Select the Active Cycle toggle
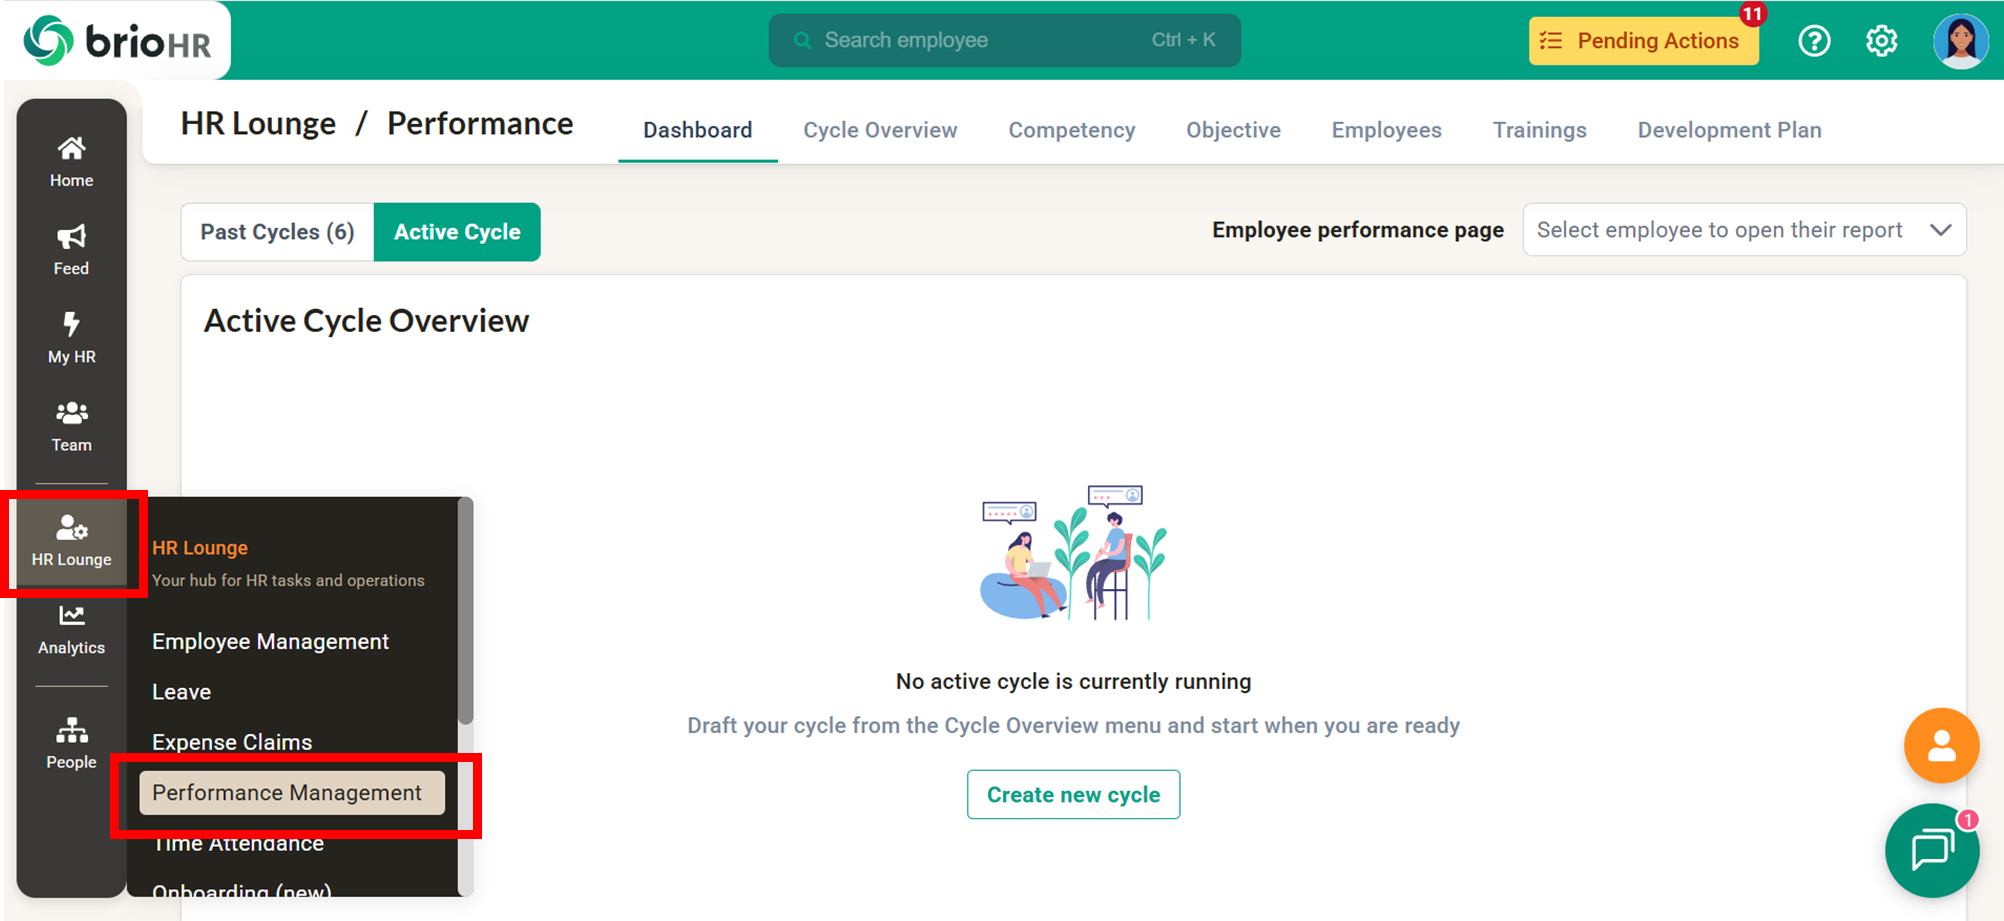 click(x=457, y=232)
